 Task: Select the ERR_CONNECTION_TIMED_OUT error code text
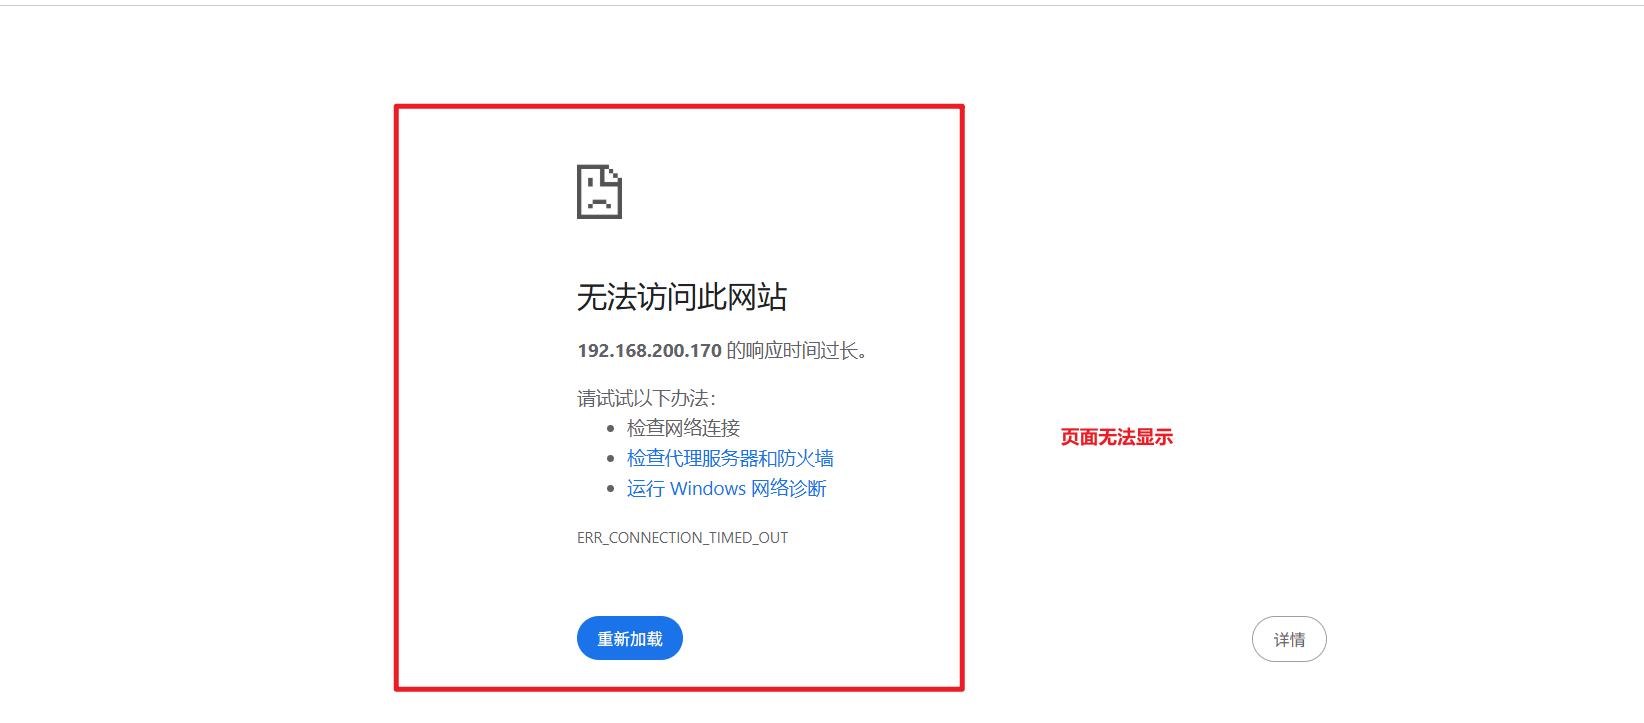coord(682,538)
